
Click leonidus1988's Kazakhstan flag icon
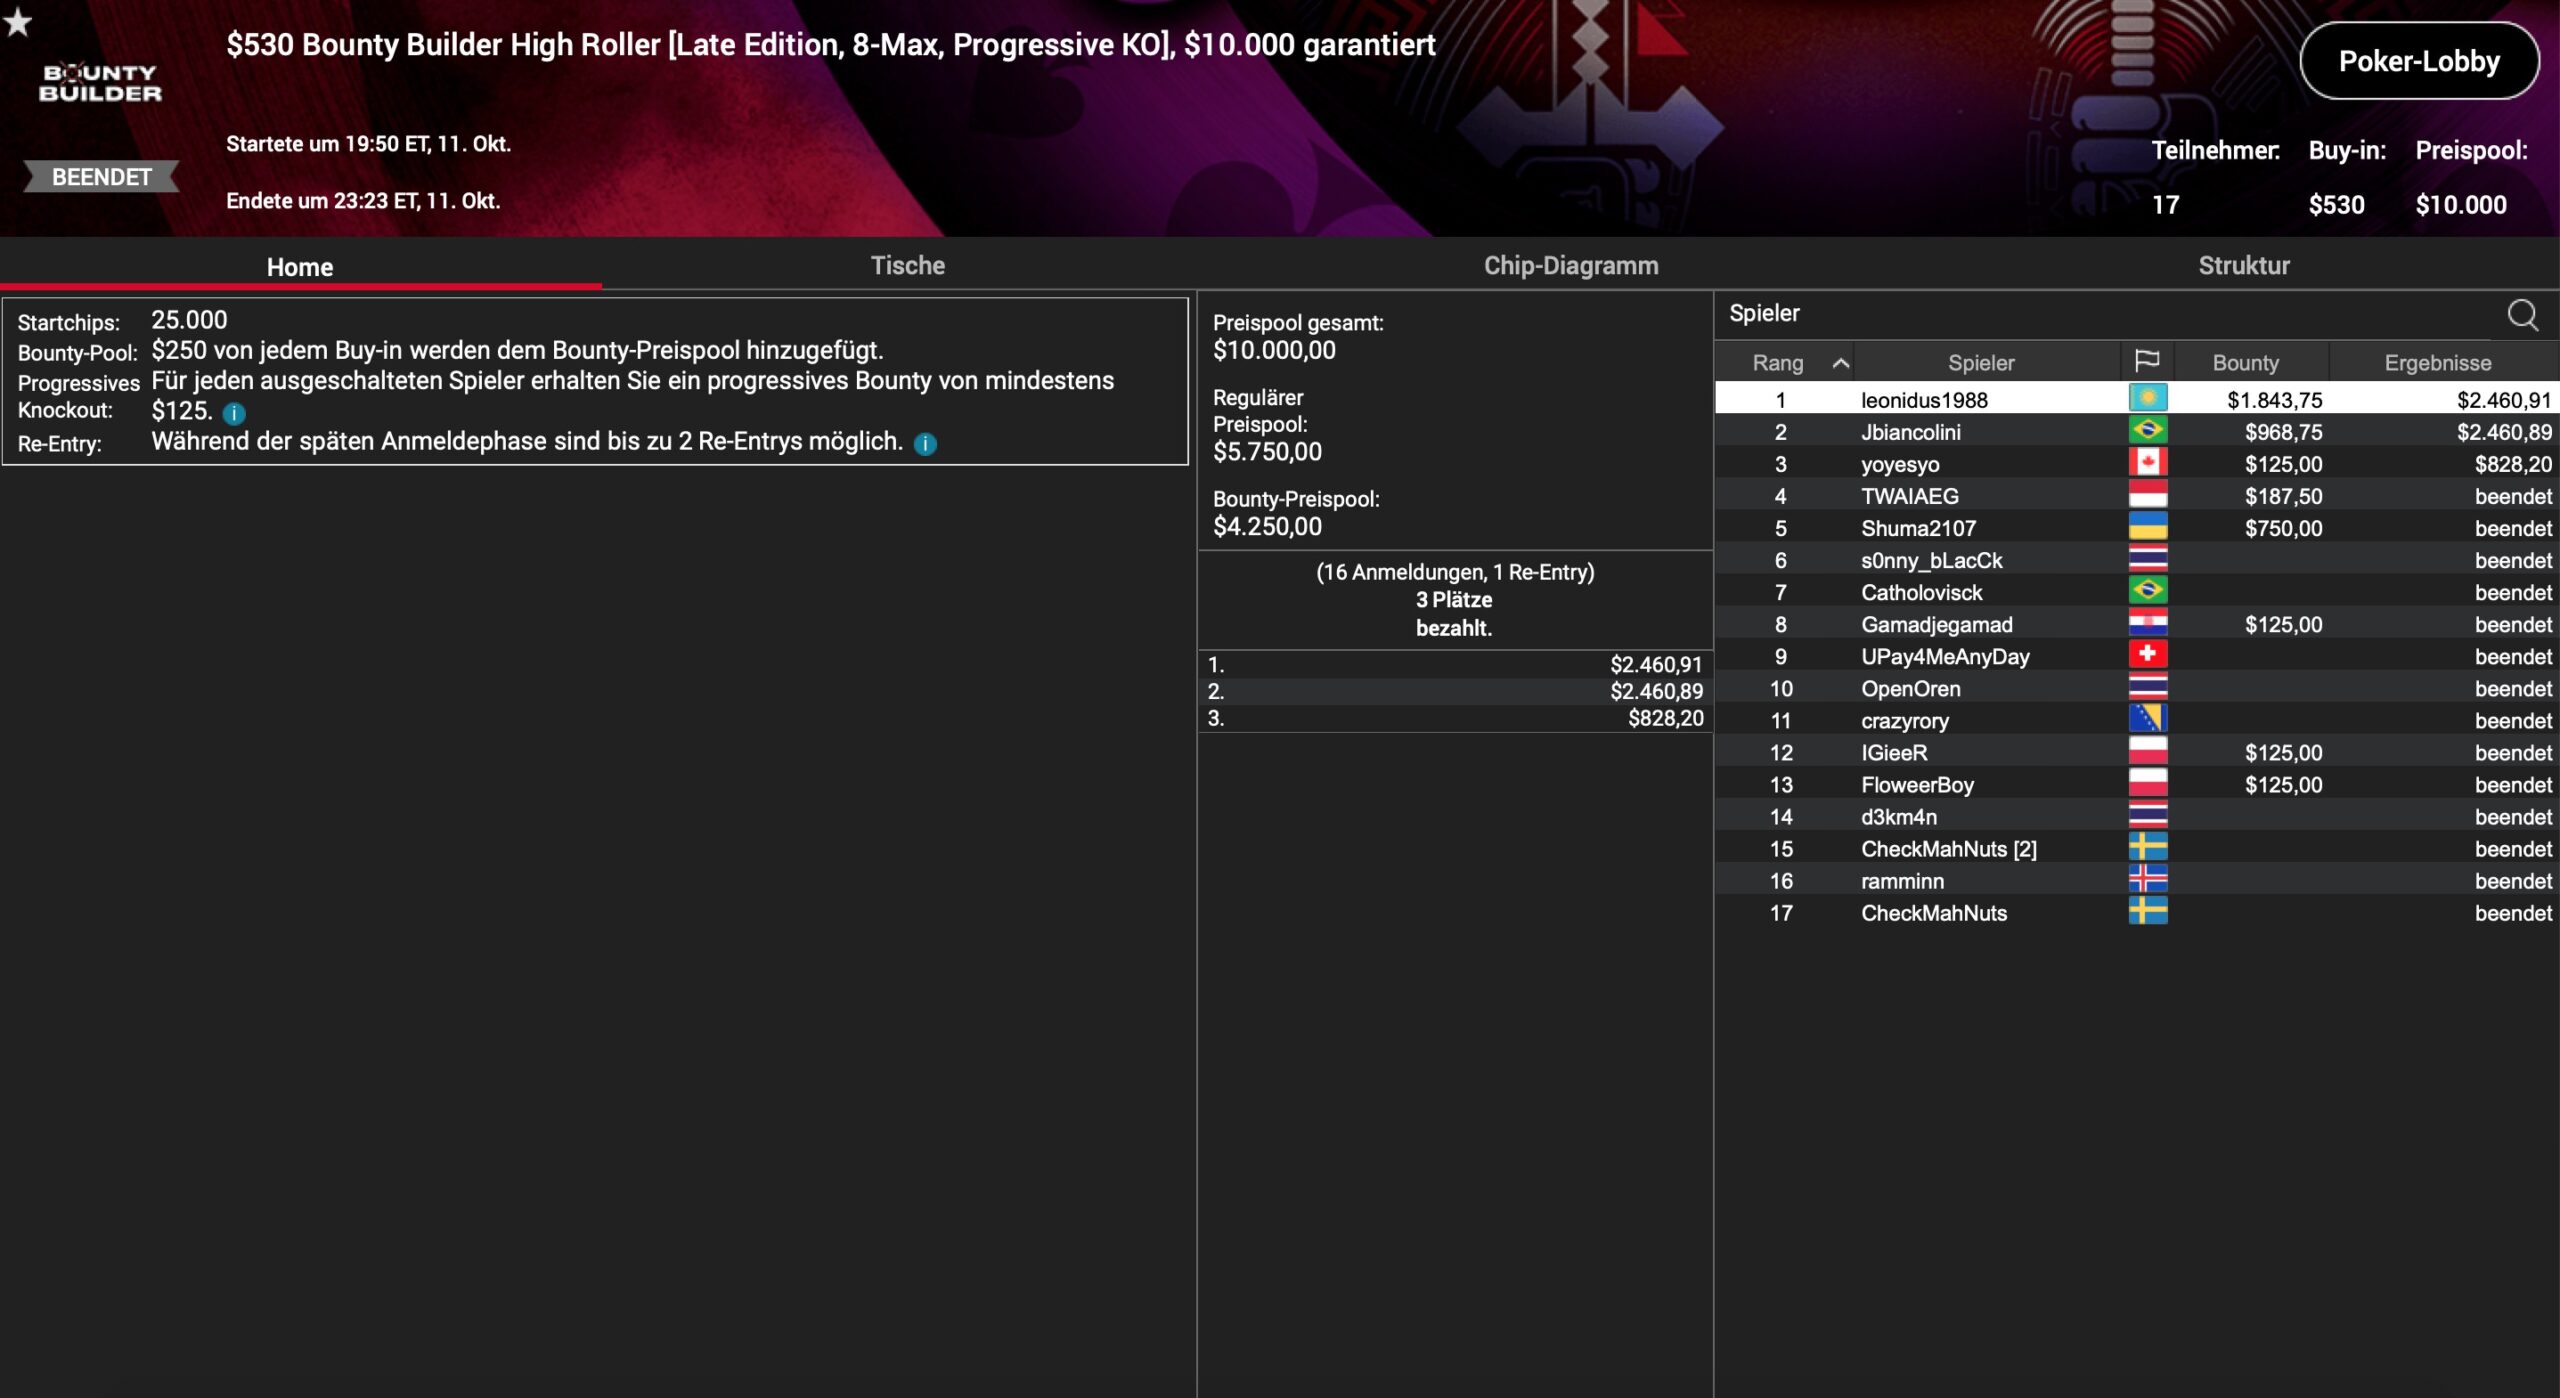click(x=2147, y=399)
